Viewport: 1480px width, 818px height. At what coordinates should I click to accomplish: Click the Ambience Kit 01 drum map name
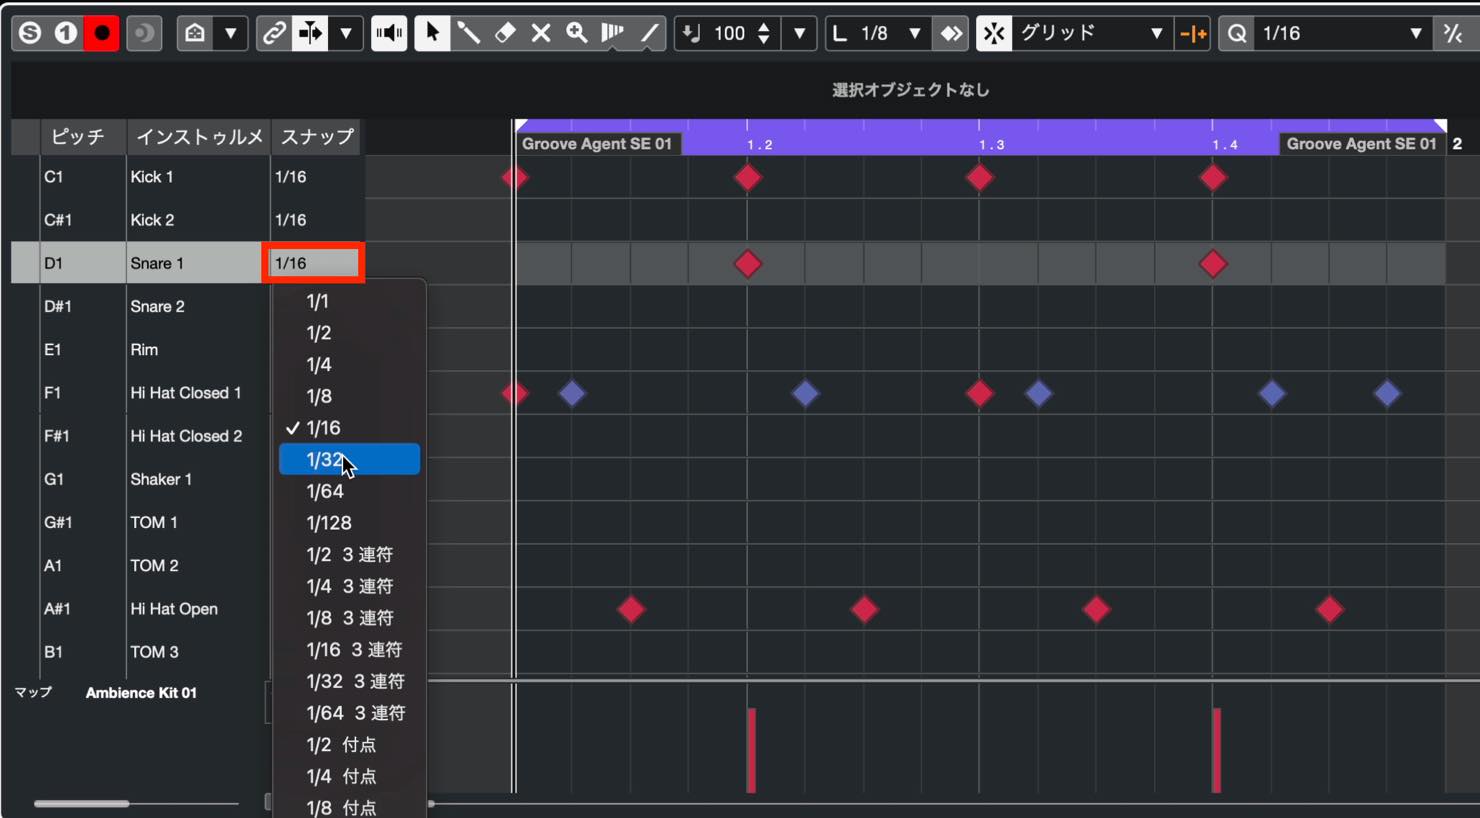click(x=141, y=692)
